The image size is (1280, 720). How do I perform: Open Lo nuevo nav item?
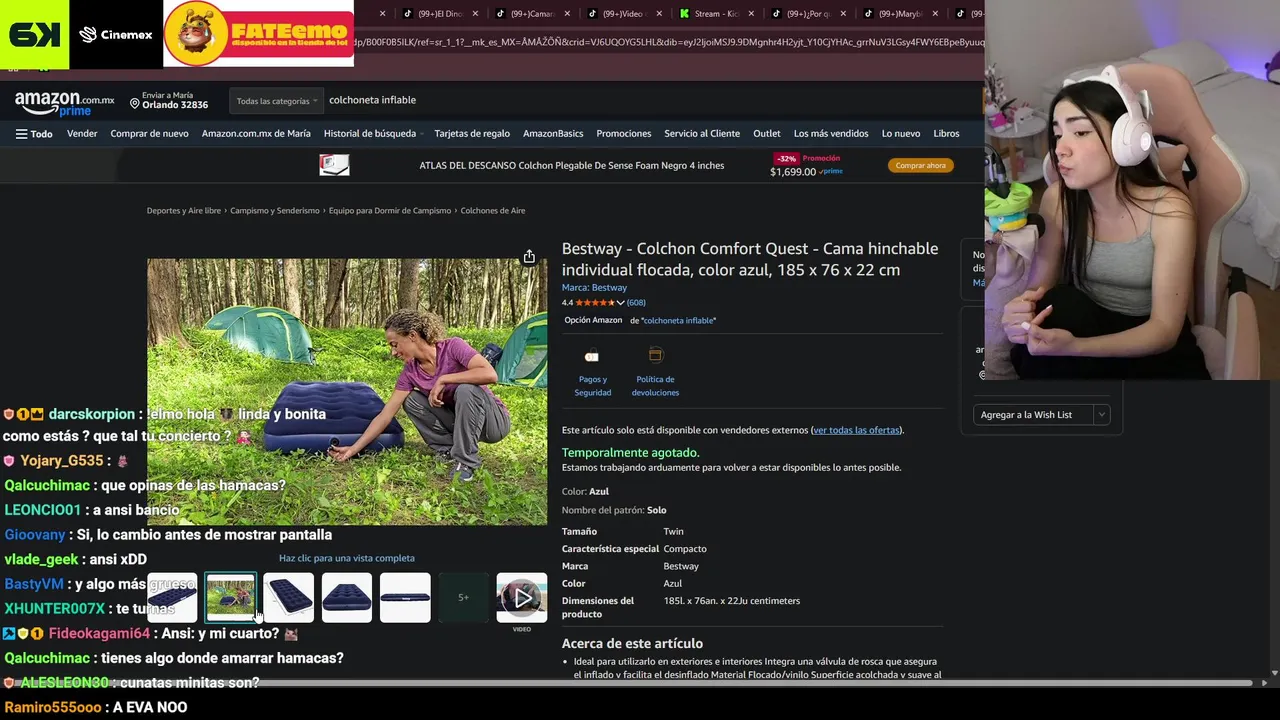(901, 134)
